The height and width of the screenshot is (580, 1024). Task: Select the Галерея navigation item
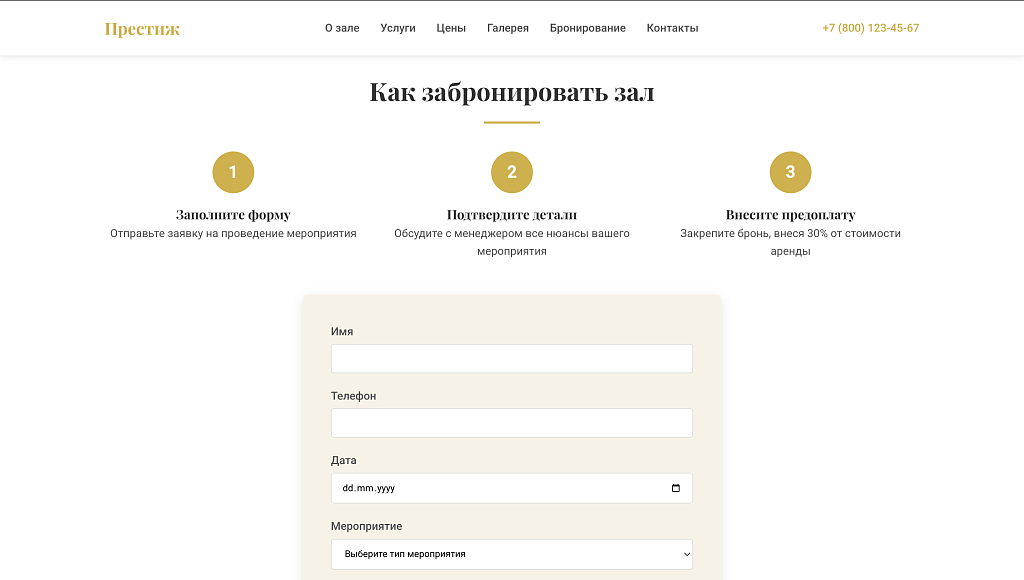508,28
